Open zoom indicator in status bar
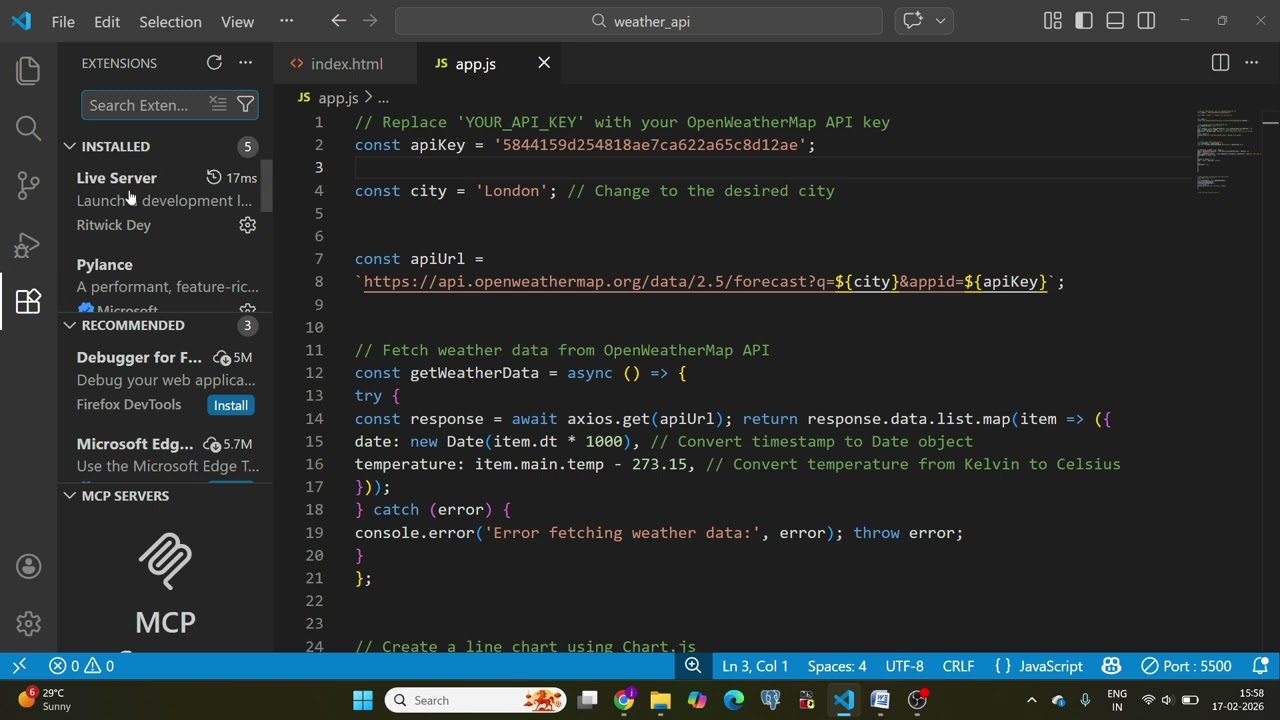The image size is (1280, 720). tap(692, 666)
